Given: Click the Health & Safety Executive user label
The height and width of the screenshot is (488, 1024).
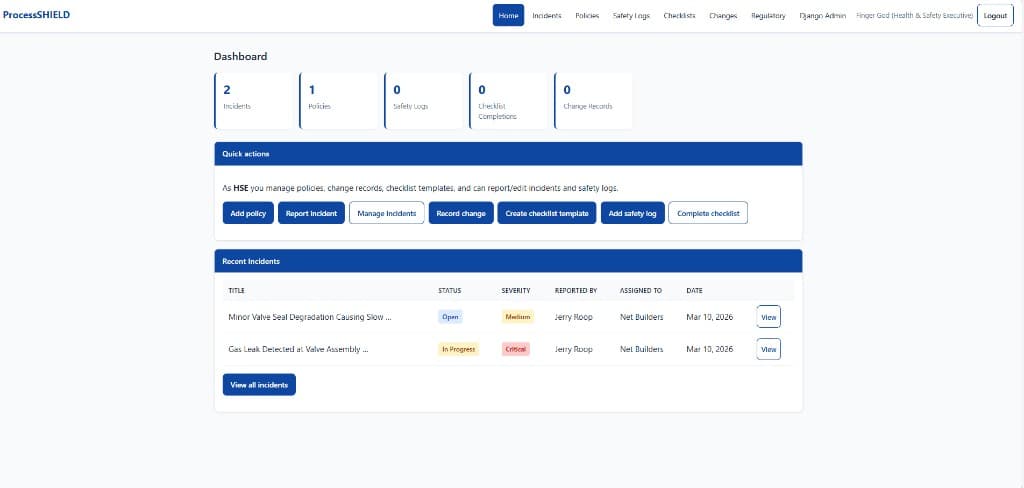Looking at the screenshot, I should [x=914, y=16].
